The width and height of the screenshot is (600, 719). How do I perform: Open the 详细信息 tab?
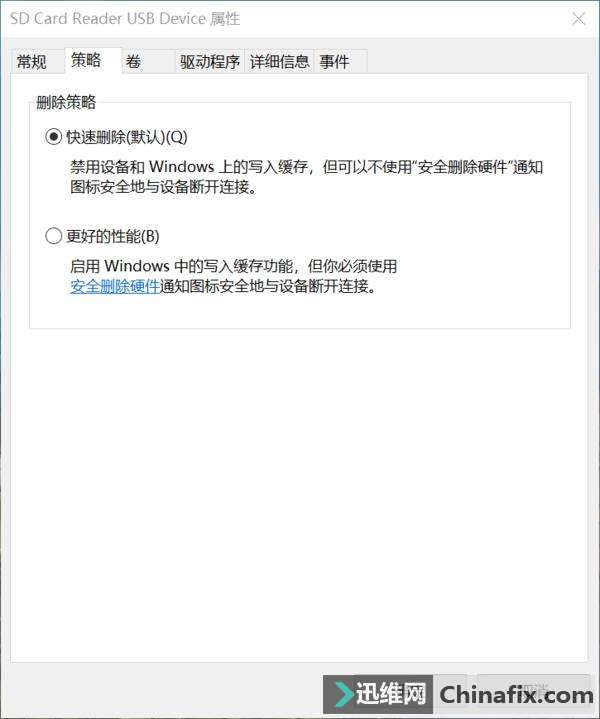click(279, 61)
